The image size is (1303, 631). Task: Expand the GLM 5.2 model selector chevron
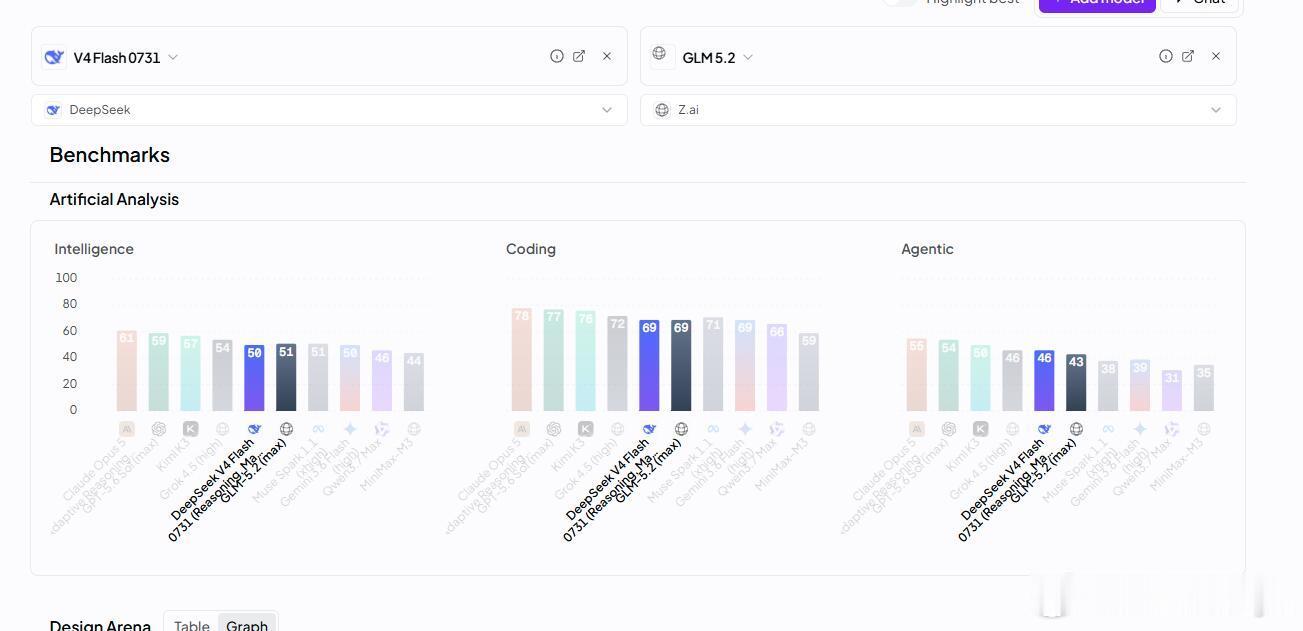pyautogui.click(x=748, y=57)
